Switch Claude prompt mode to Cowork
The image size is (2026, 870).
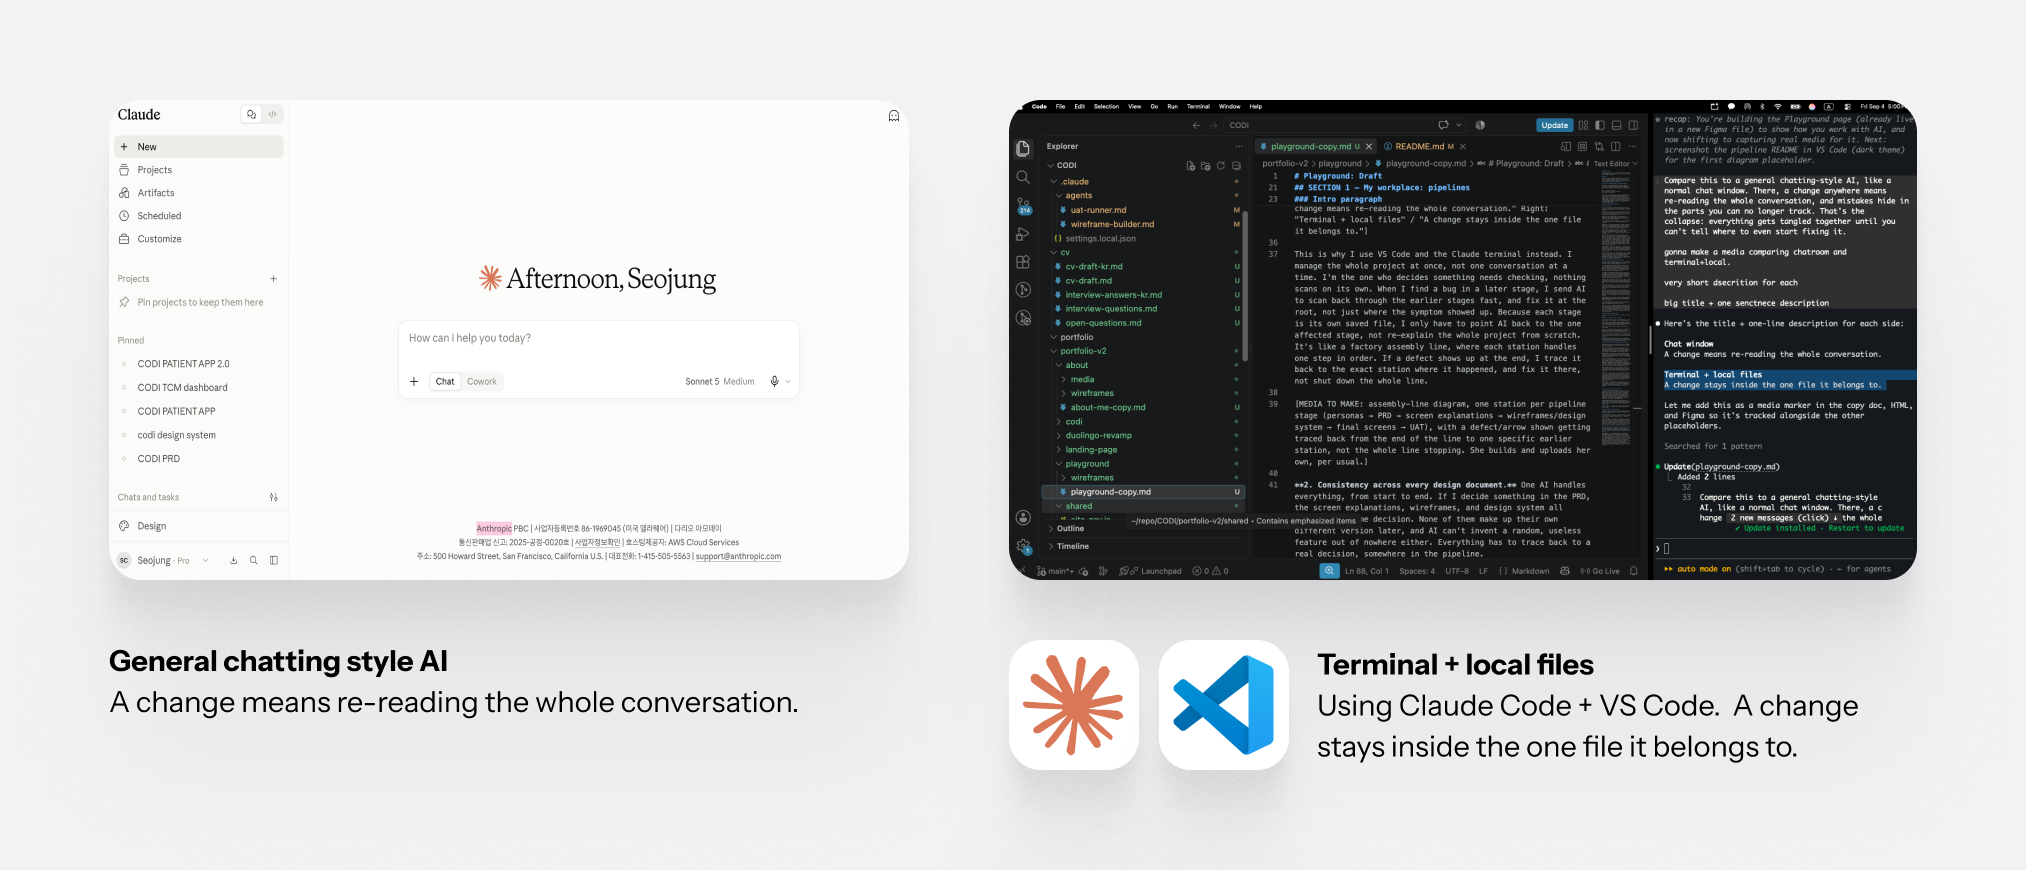[482, 381]
